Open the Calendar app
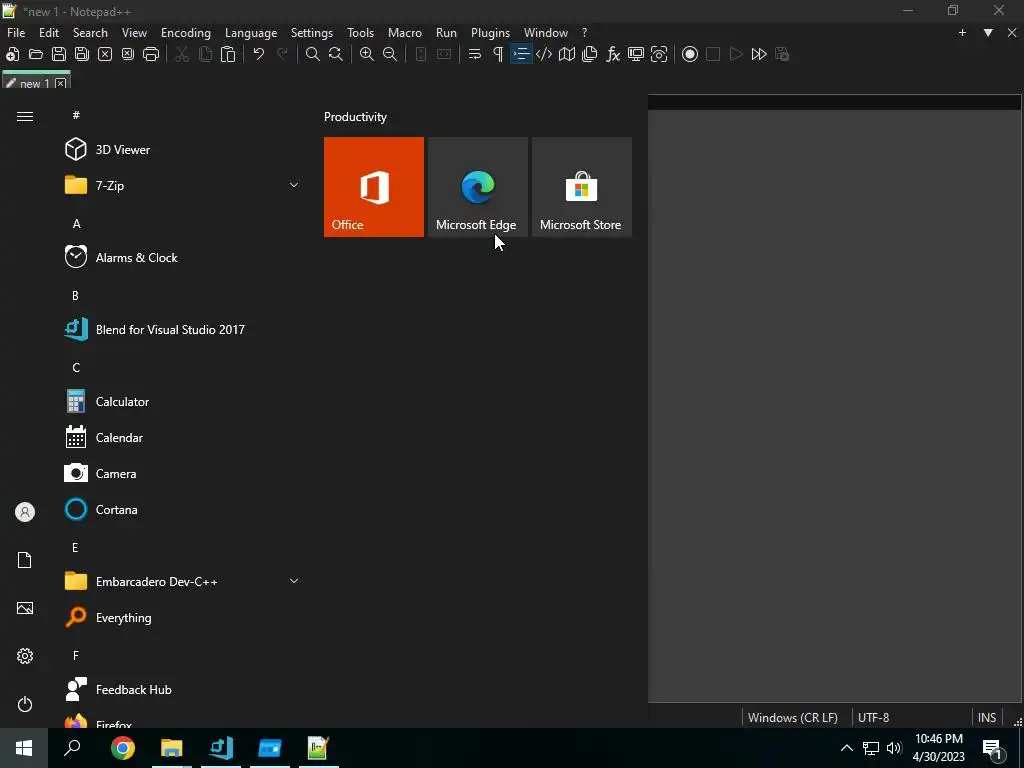Viewport: 1024px width, 768px height. pos(183,438)
